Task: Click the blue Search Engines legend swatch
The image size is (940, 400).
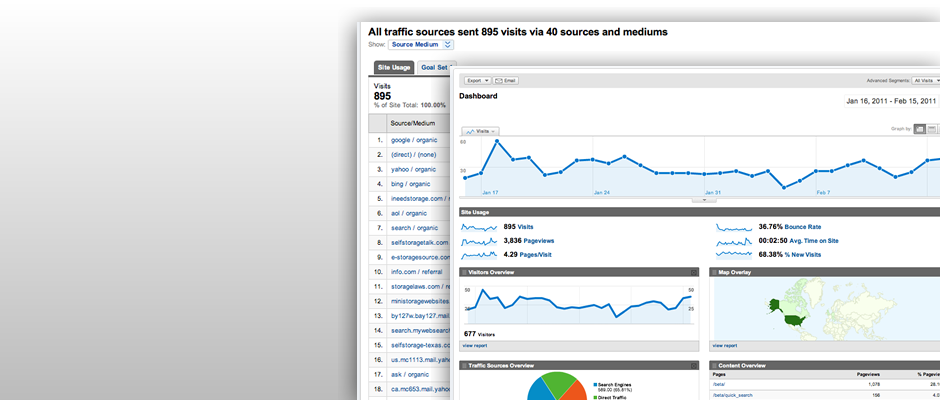Action: pos(594,384)
